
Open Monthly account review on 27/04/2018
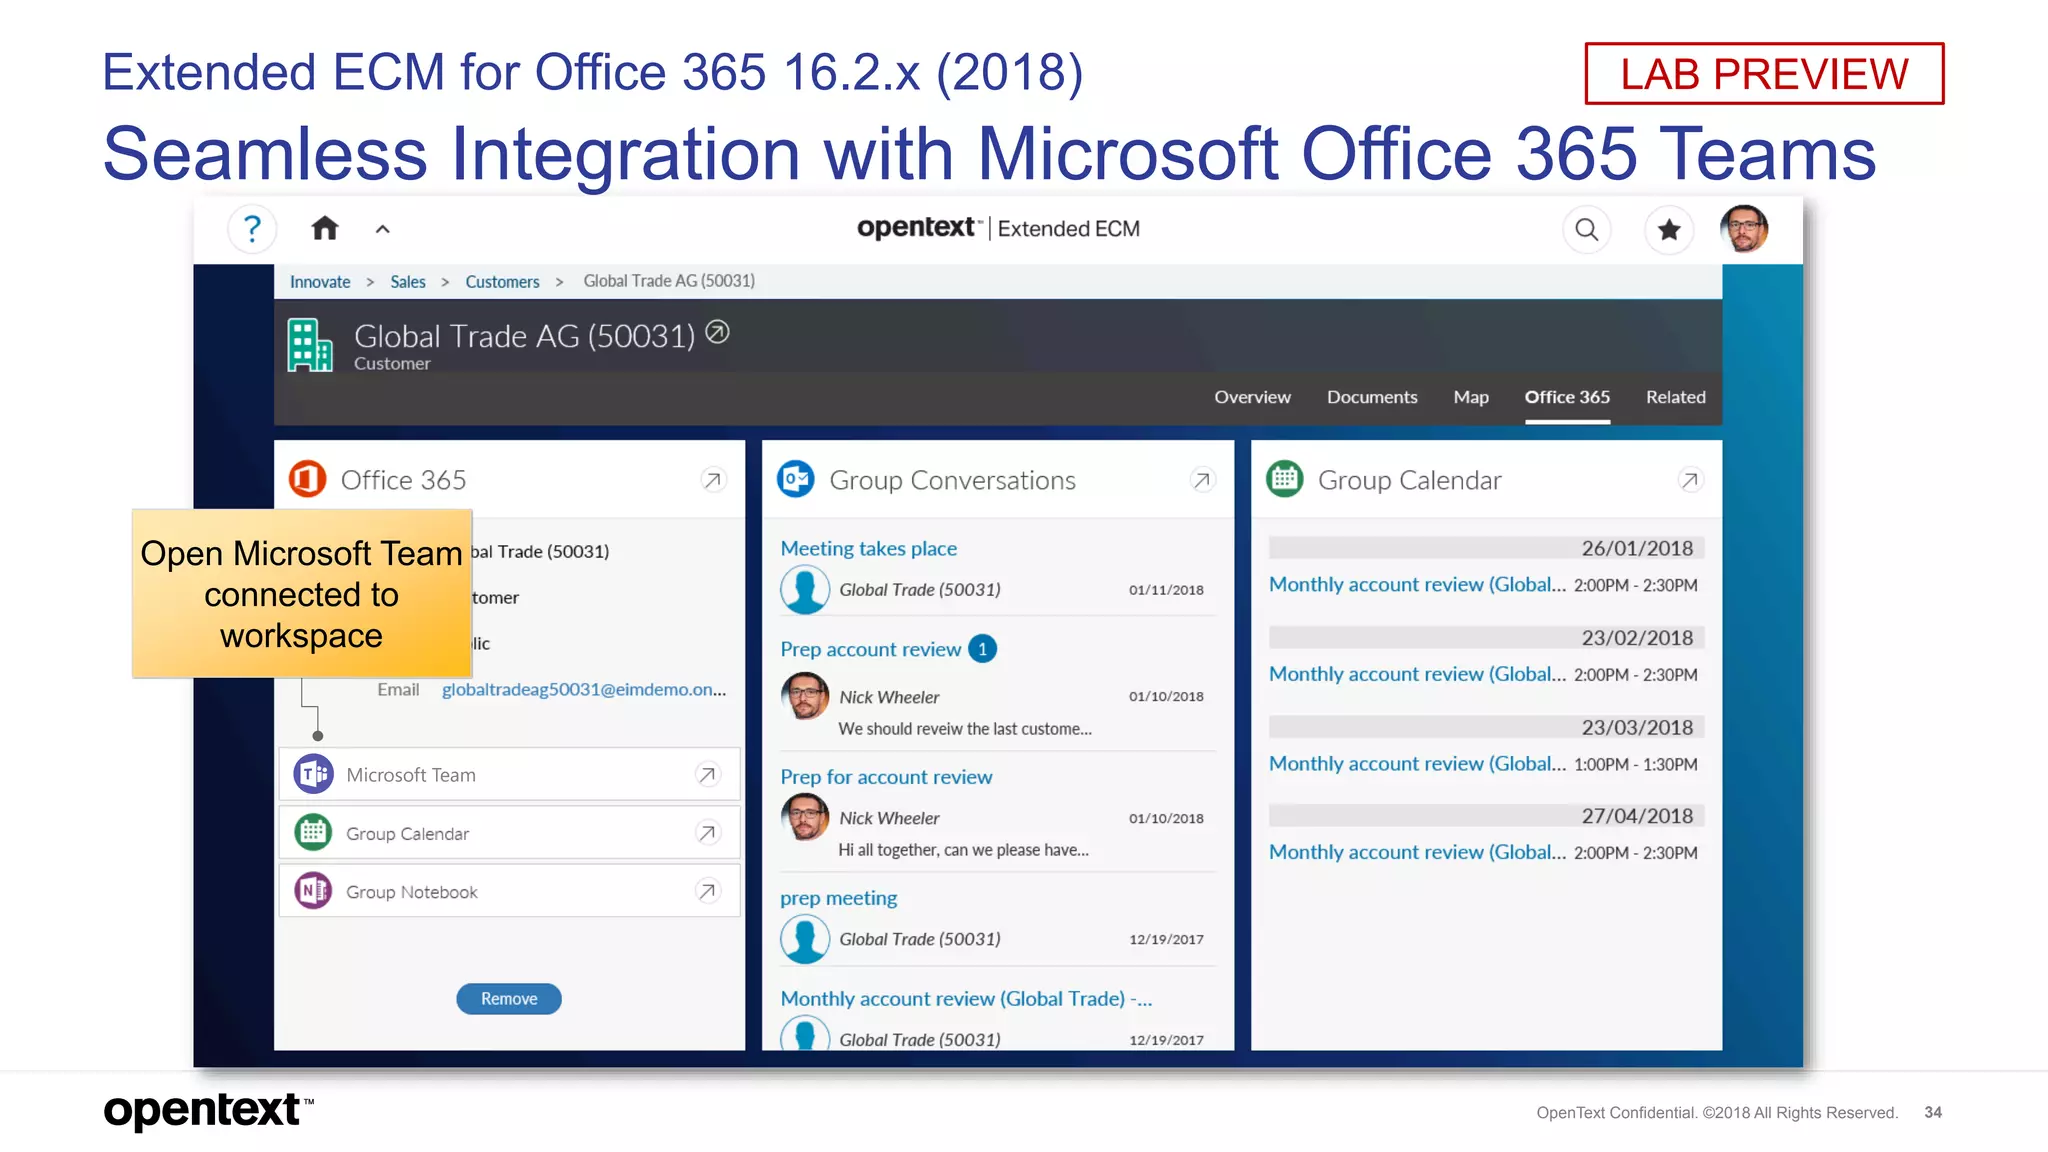[1417, 853]
